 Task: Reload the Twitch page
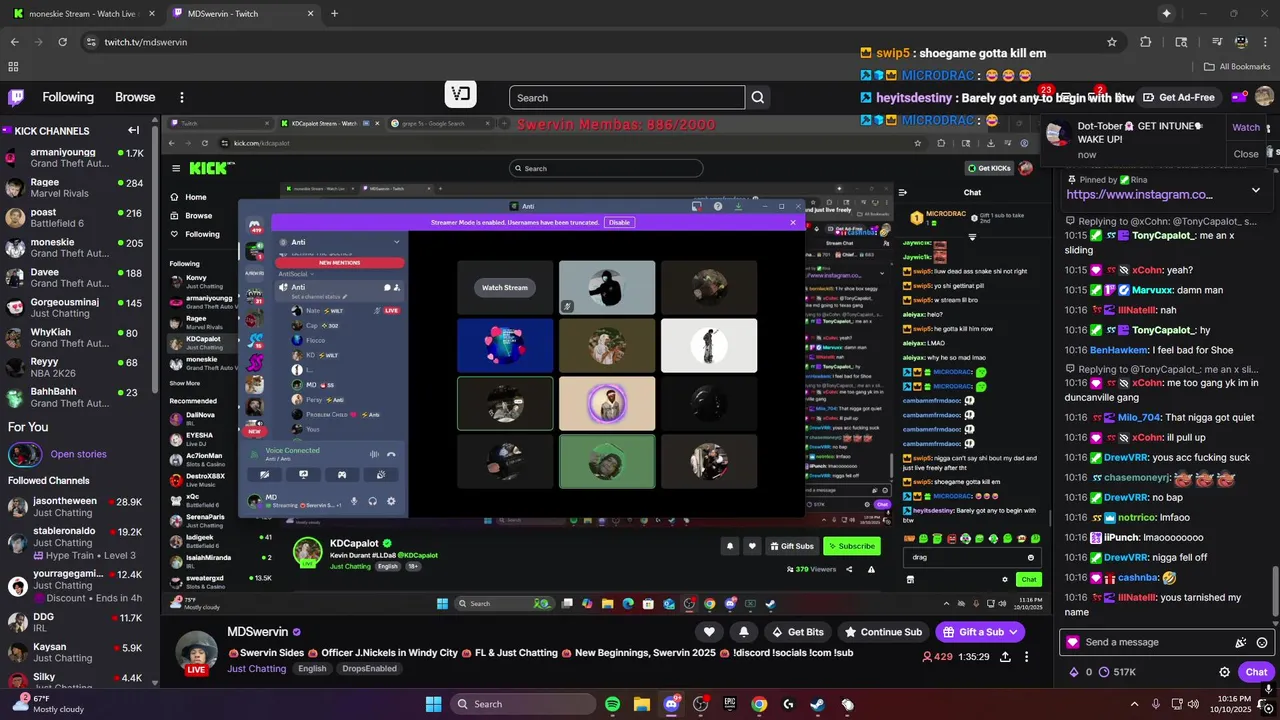tap(63, 42)
